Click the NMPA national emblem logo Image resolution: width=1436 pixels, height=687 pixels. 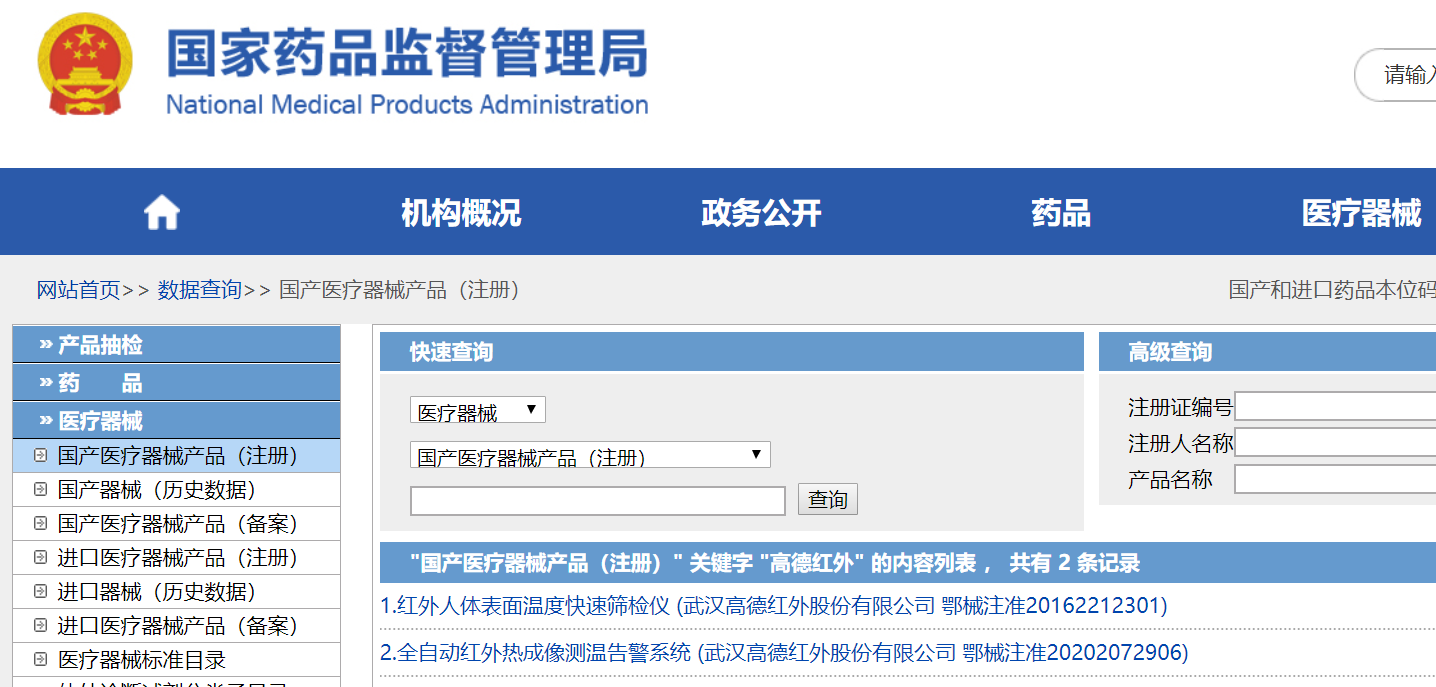tap(85, 62)
